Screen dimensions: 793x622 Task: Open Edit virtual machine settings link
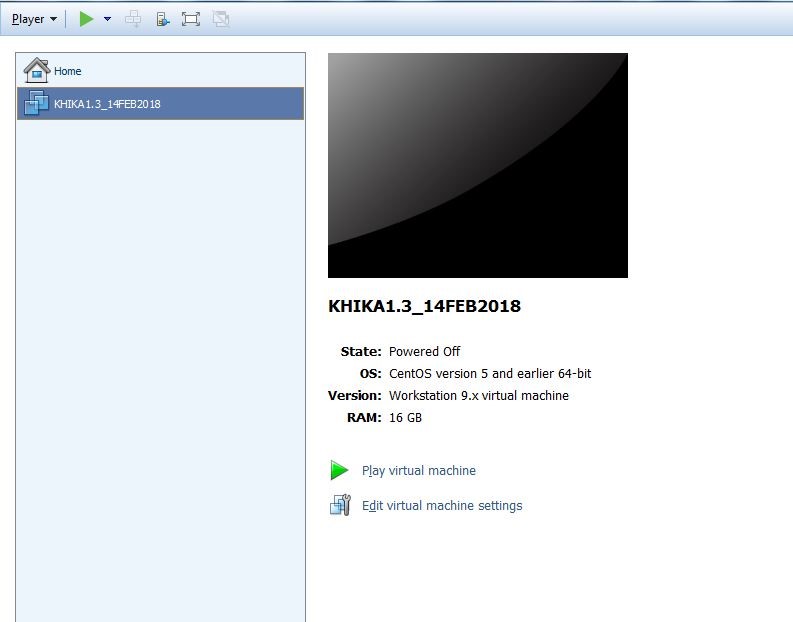[x=442, y=506]
